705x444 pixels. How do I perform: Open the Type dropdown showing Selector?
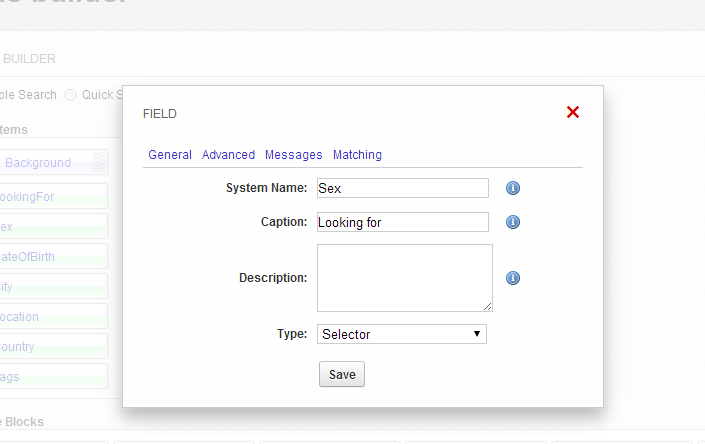coord(402,334)
